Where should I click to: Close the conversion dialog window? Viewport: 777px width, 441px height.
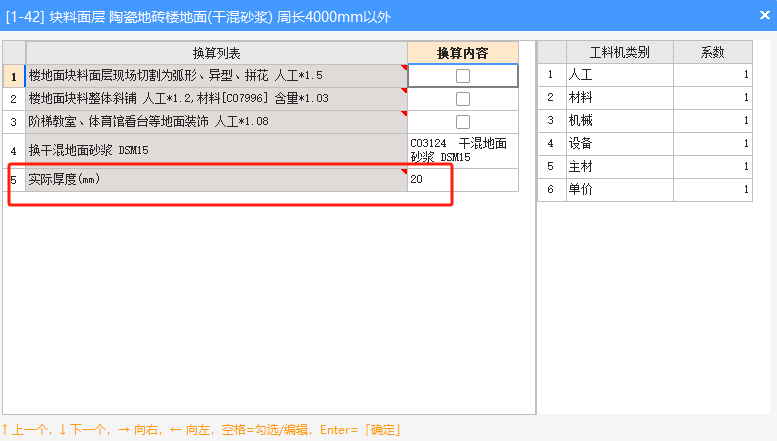pos(765,15)
